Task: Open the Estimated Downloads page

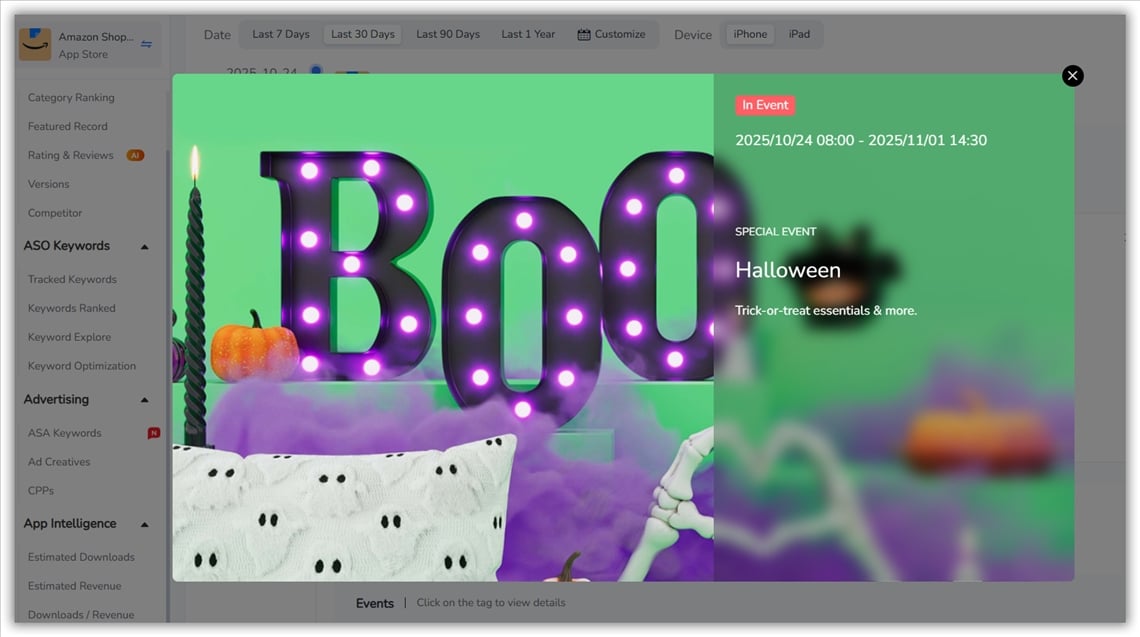Action: [81, 557]
